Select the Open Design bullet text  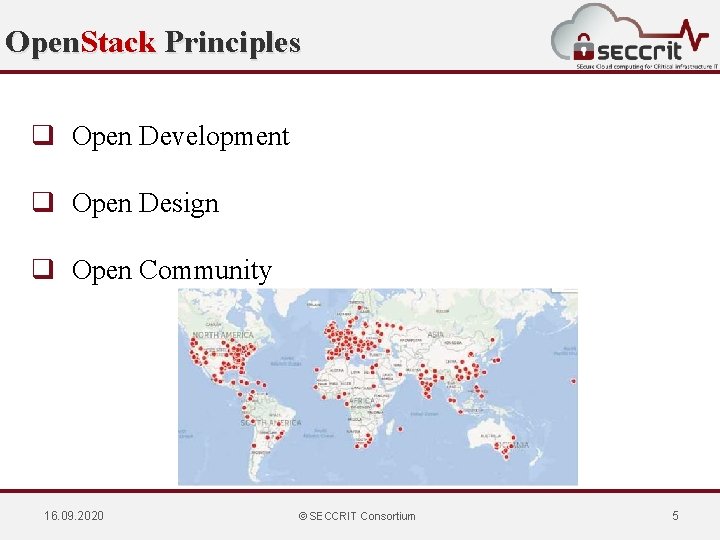145,203
